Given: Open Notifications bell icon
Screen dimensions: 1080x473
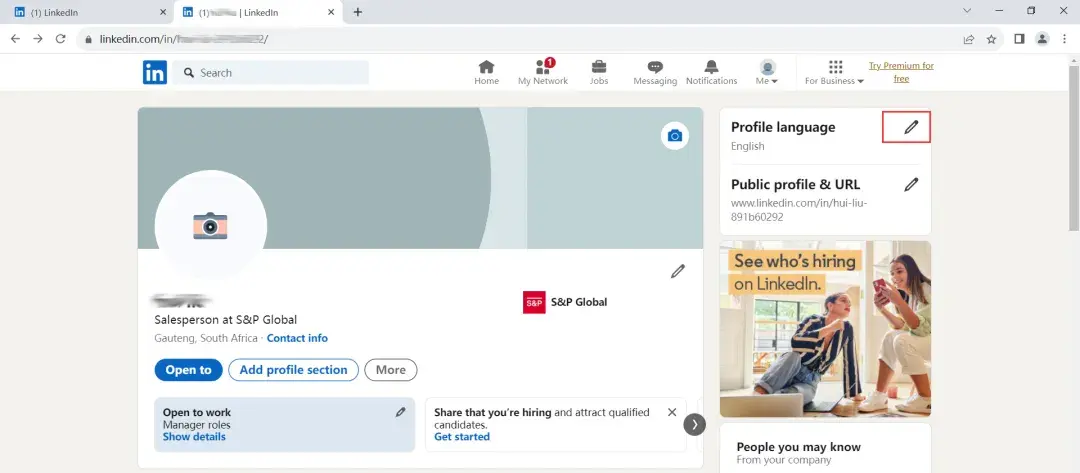Looking at the screenshot, I should coord(711,67).
